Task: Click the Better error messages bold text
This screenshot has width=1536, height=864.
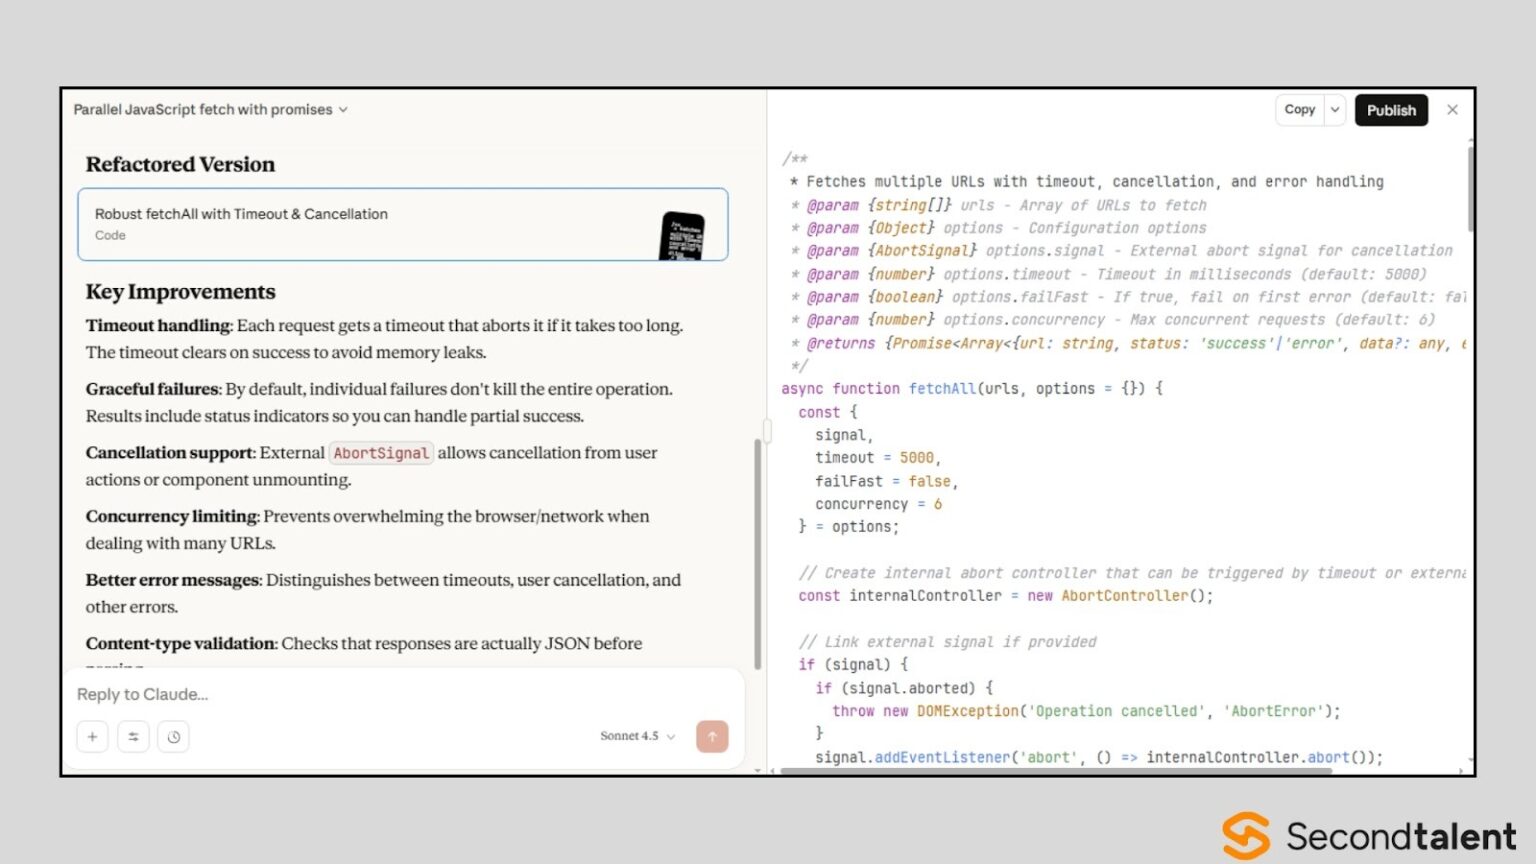Action: tap(173, 580)
